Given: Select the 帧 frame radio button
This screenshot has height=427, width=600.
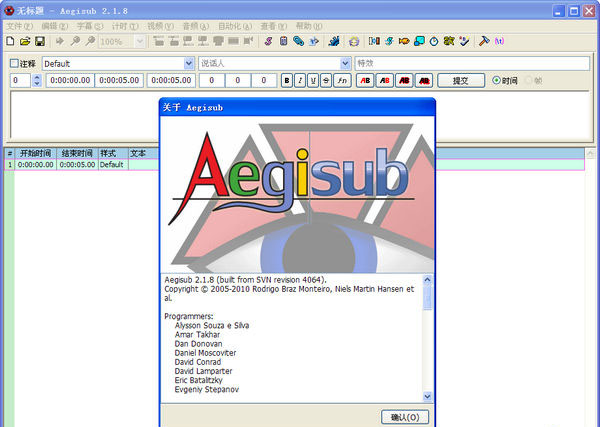Looking at the screenshot, I should tap(526, 80).
